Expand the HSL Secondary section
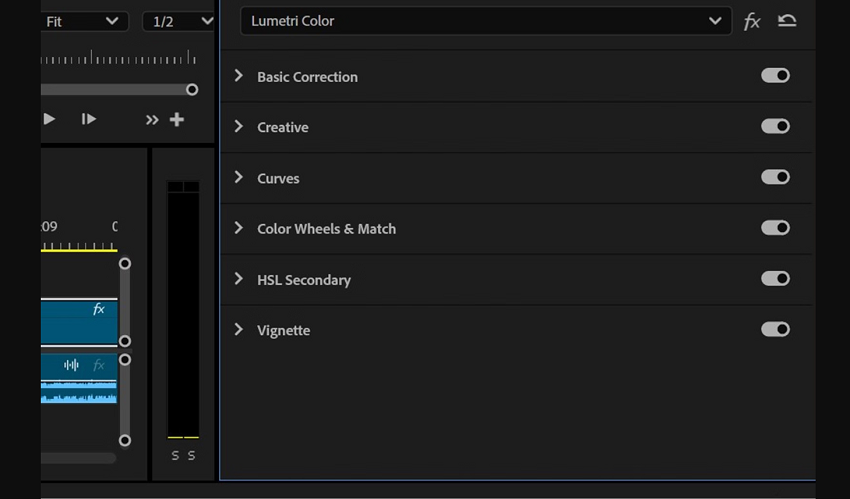 239,278
